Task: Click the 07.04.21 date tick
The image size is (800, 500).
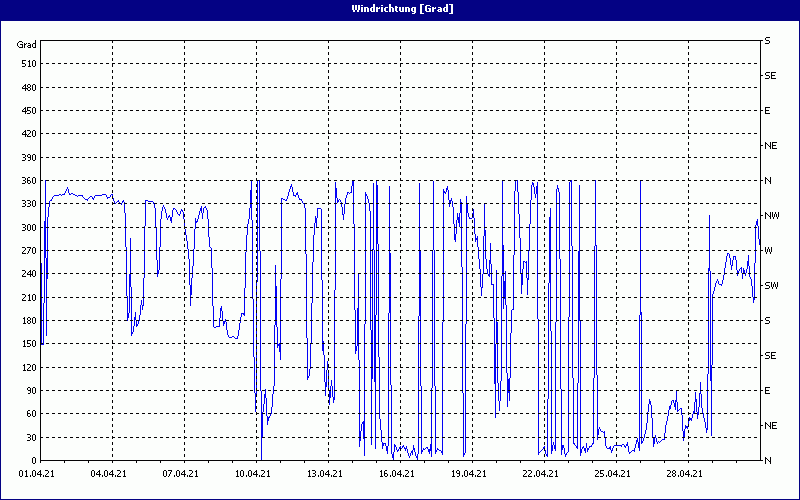Action: click(180, 474)
